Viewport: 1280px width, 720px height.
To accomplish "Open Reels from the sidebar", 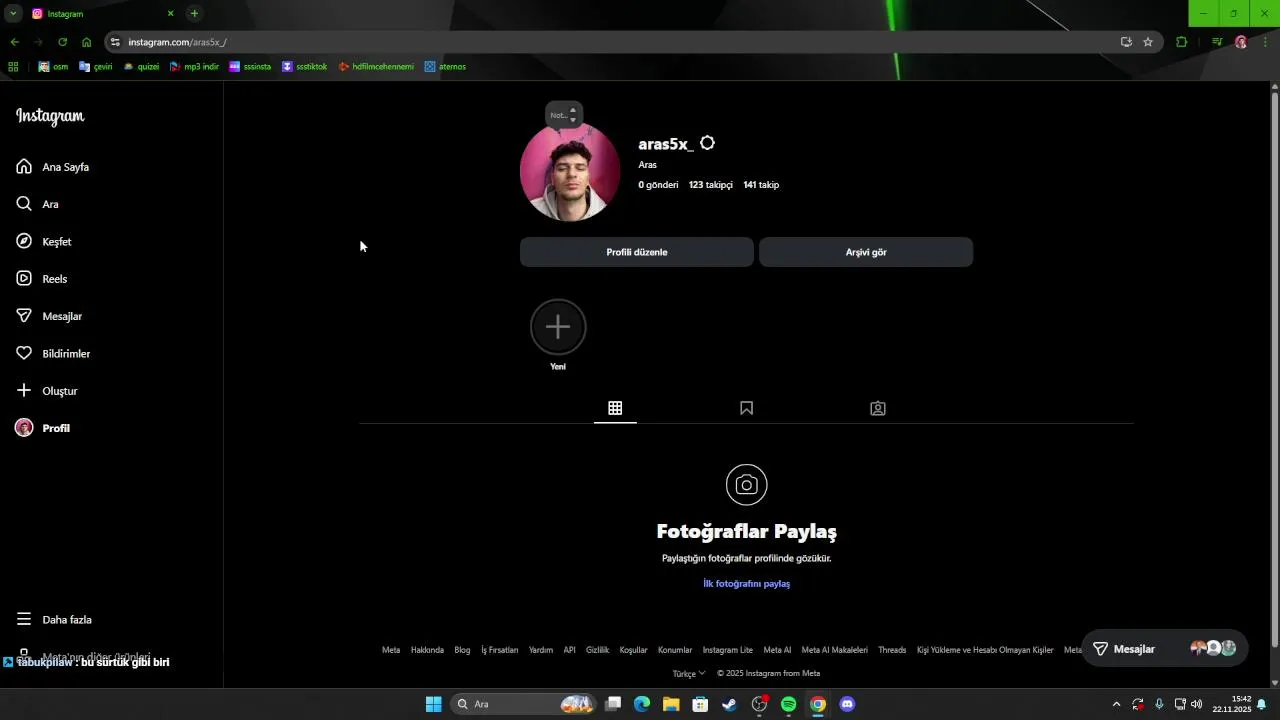I will click(x=42, y=279).
